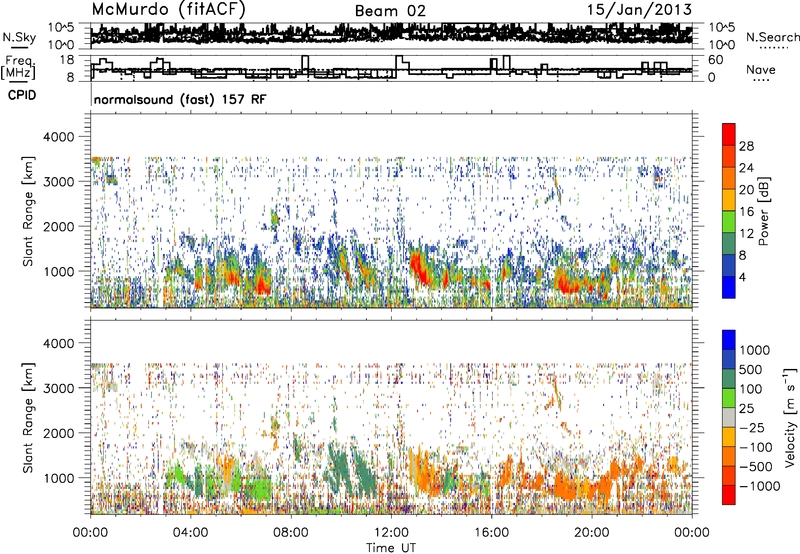
Task: Click the 4000 tick in the power panel
Action: coord(61,137)
